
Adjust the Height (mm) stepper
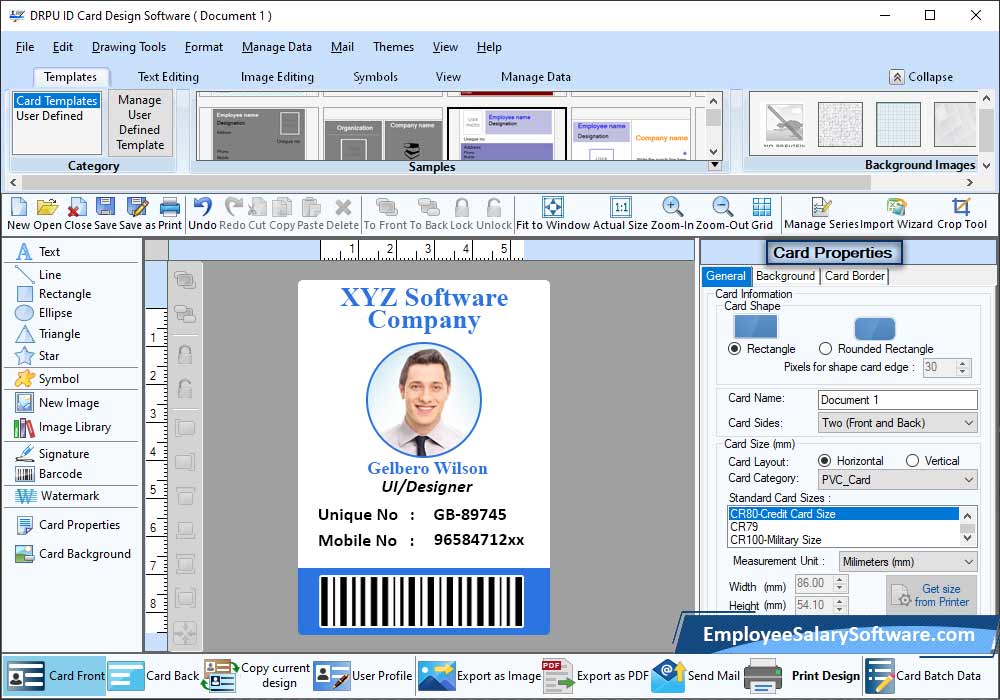click(x=839, y=605)
